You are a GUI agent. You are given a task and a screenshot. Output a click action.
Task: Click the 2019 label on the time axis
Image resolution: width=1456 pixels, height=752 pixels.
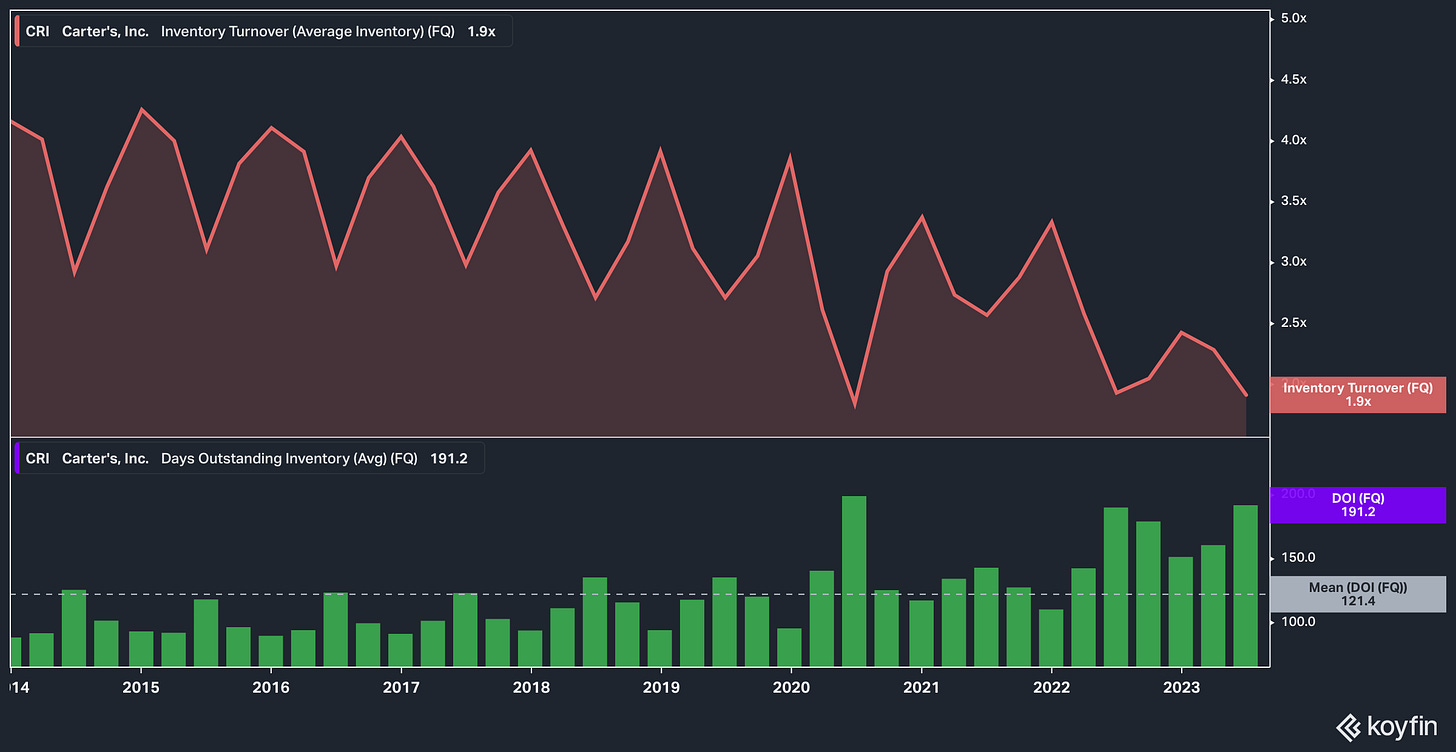[x=660, y=688]
